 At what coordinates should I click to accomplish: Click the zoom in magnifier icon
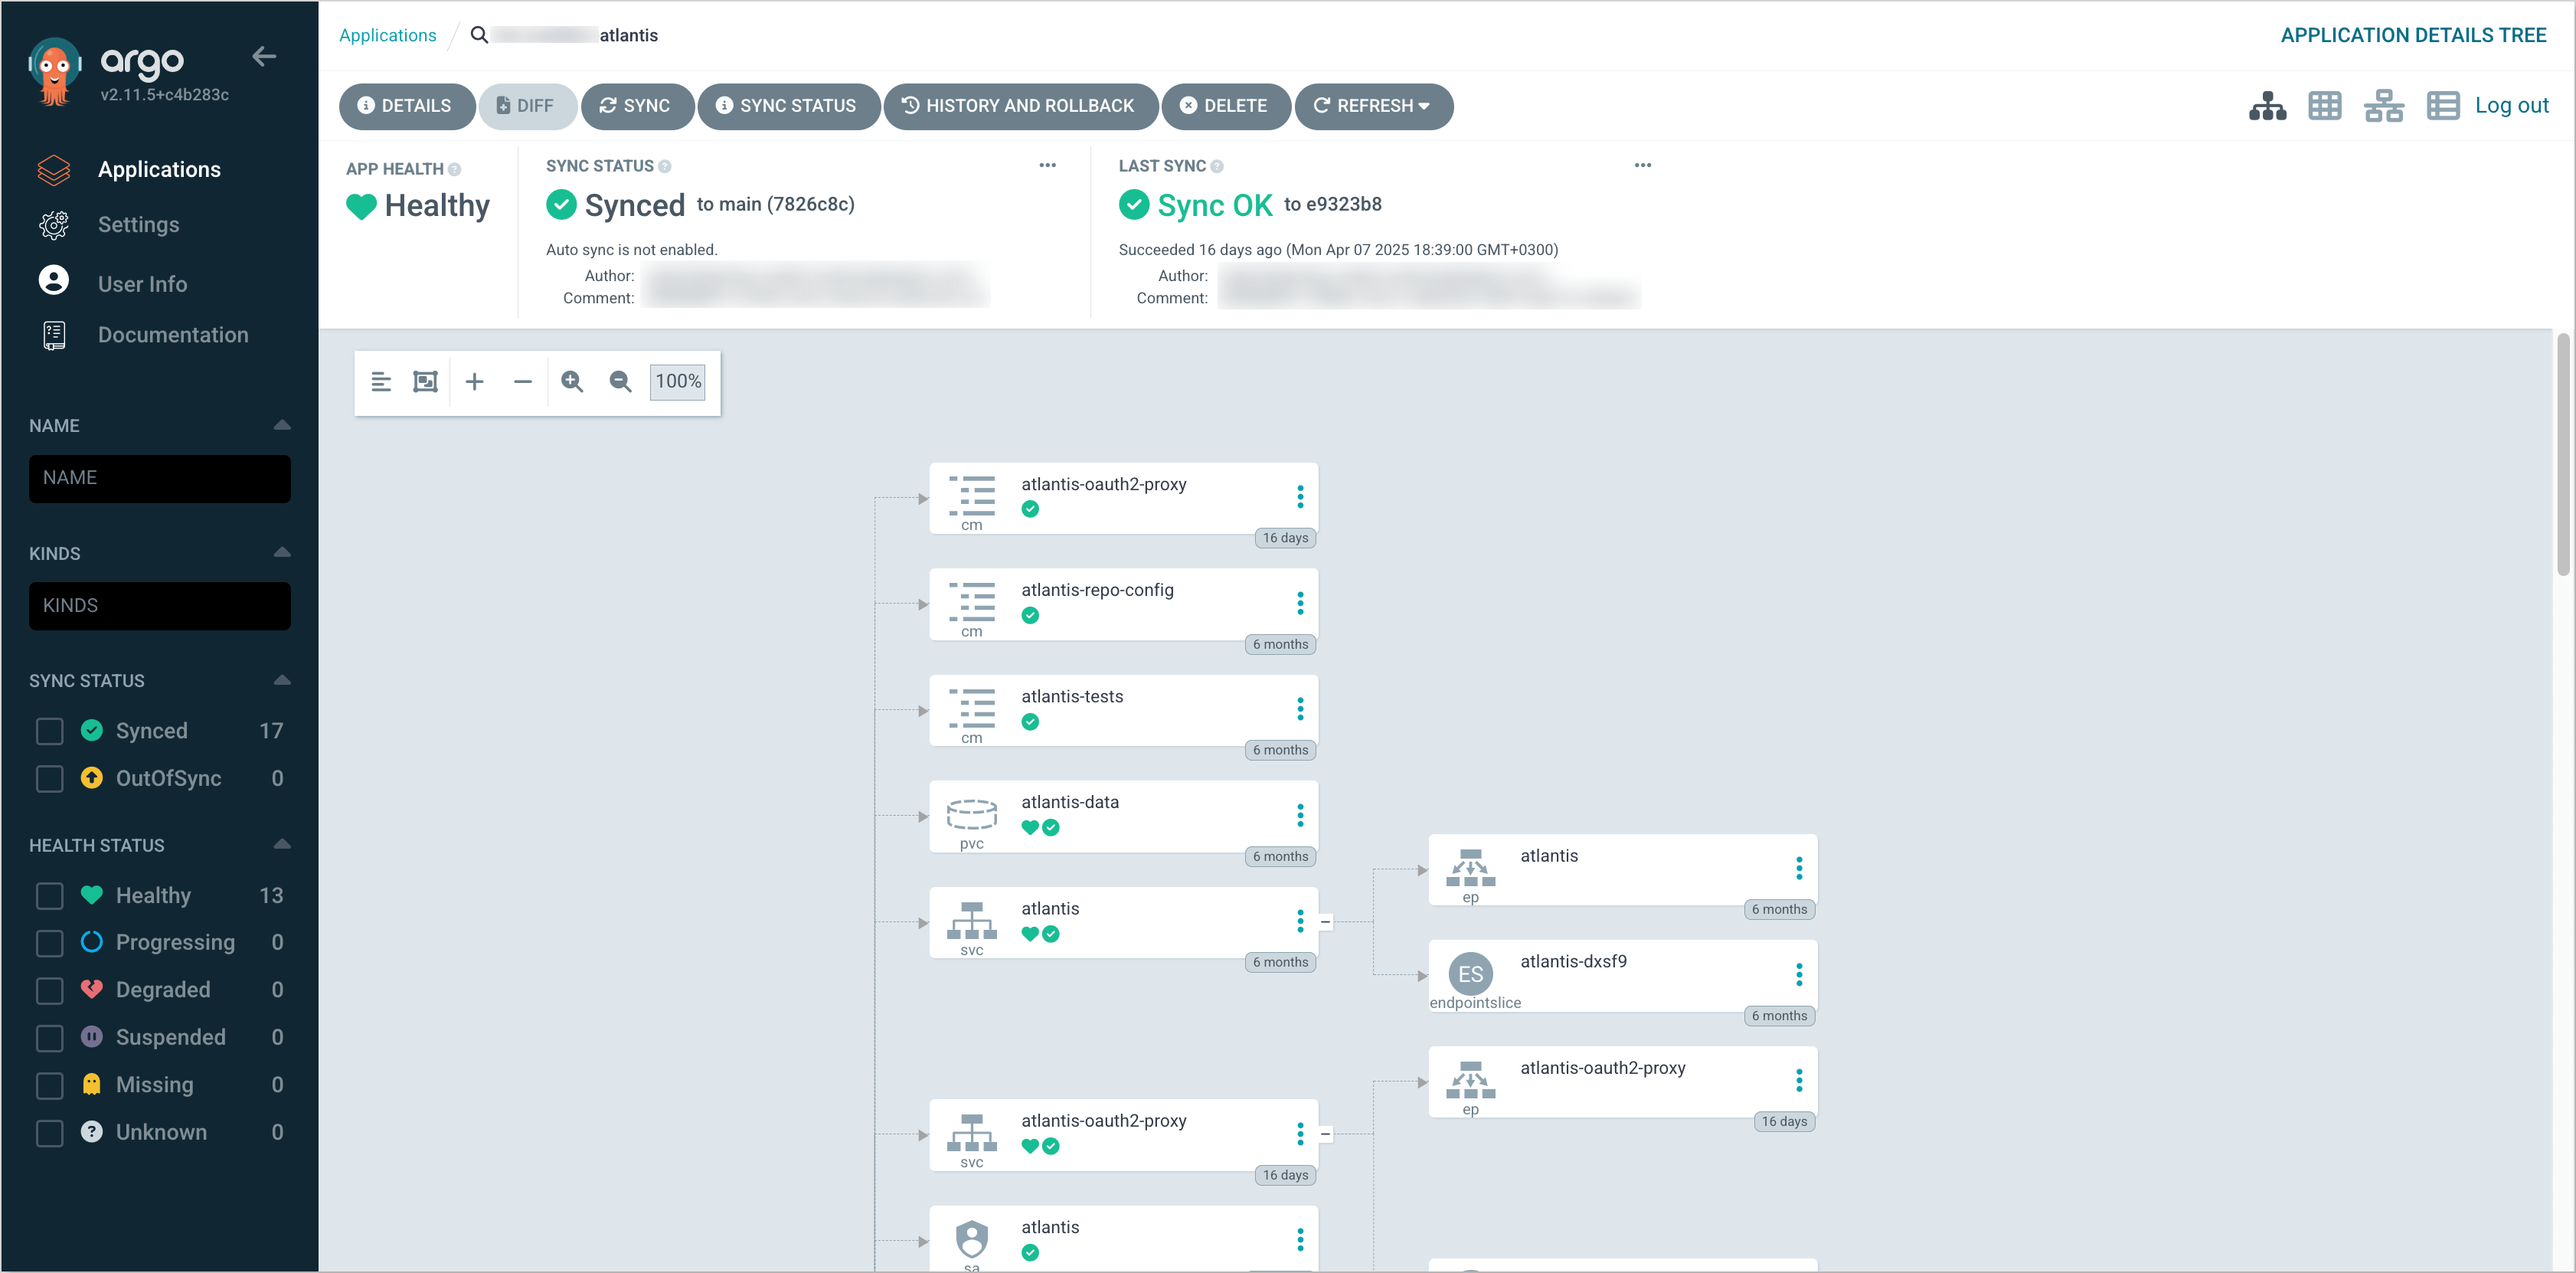(x=572, y=382)
